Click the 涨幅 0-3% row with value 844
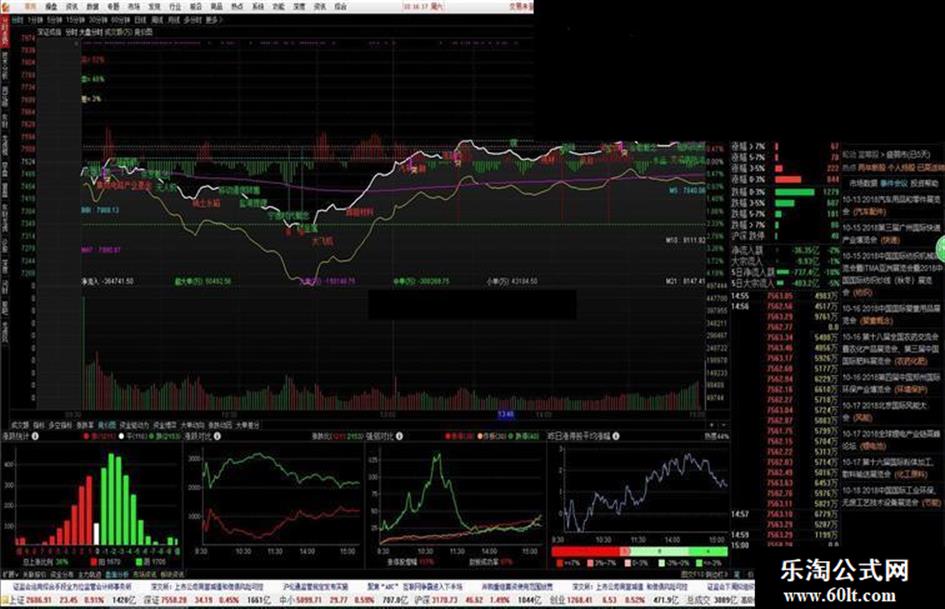 point(785,179)
